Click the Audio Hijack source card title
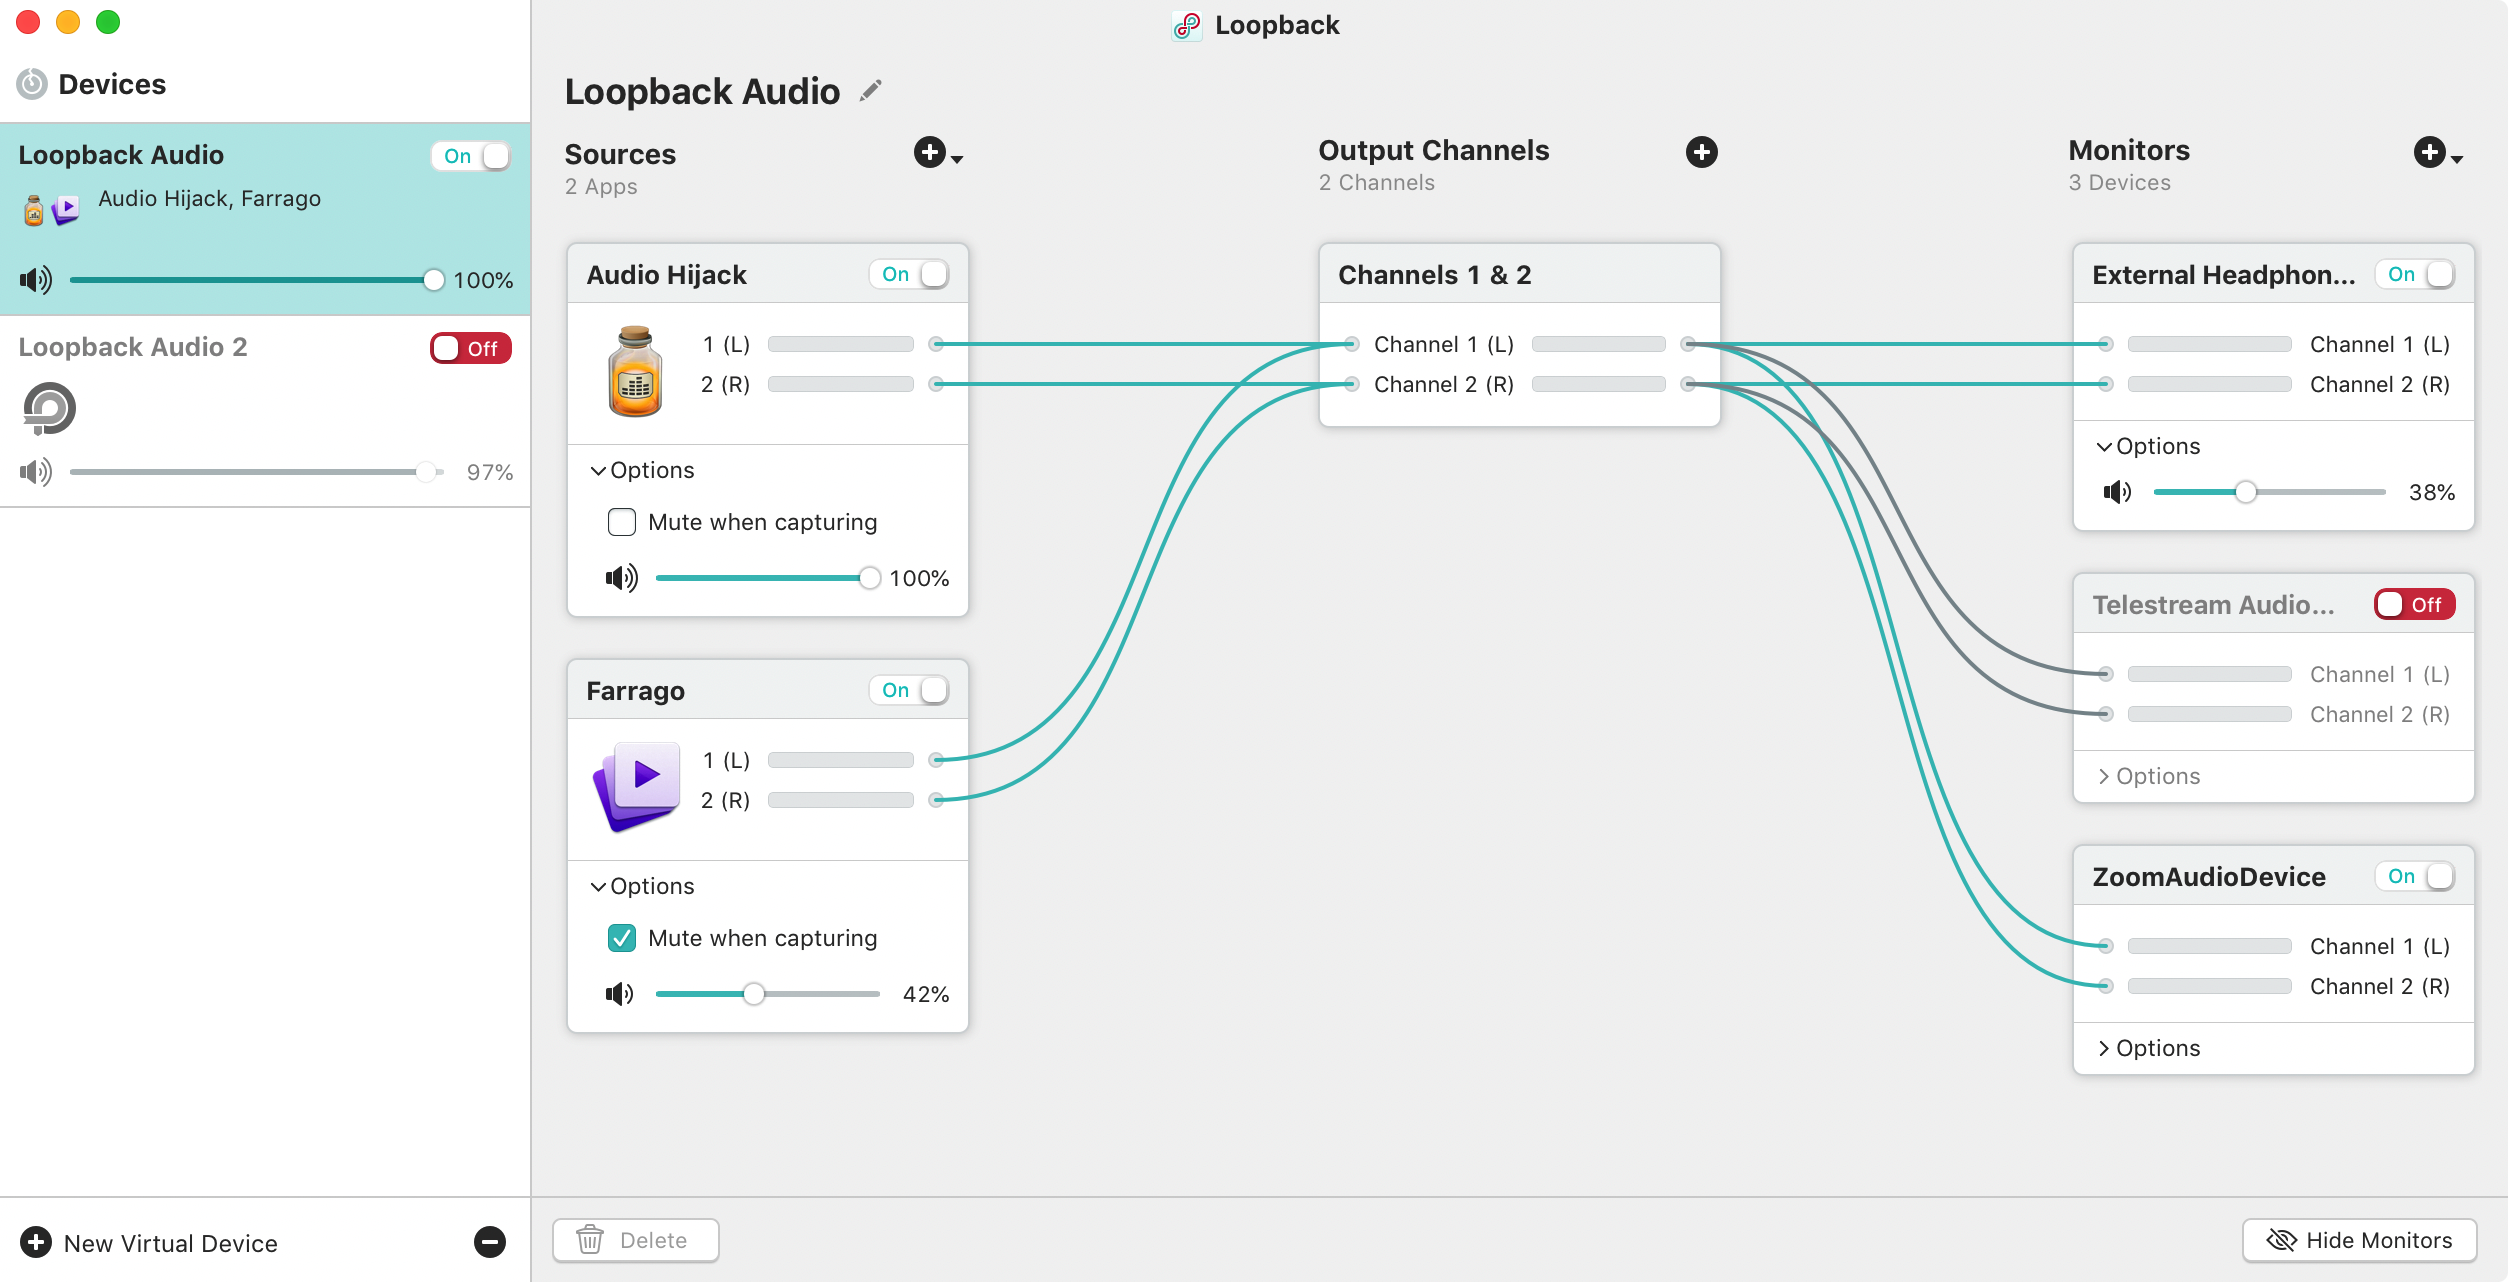This screenshot has width=2508, height=1282. [666, 275]
